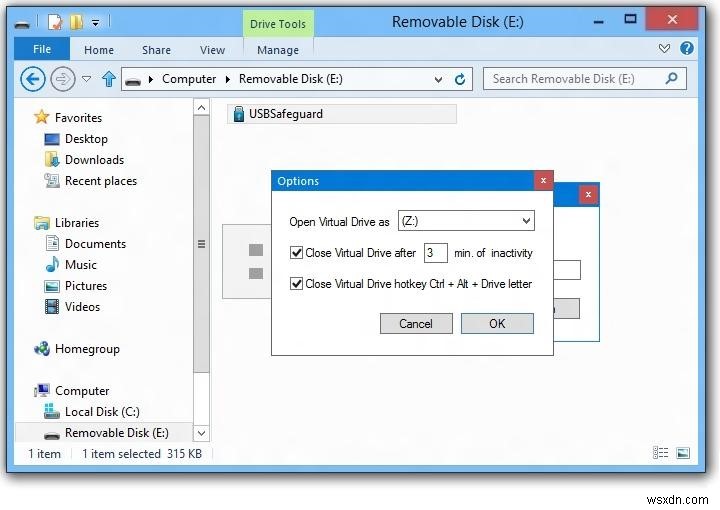Toggle Close Virtual Drive hotkey checkbox
The width and height of the screenshot is (720, 510).
[x=297, y=284]
